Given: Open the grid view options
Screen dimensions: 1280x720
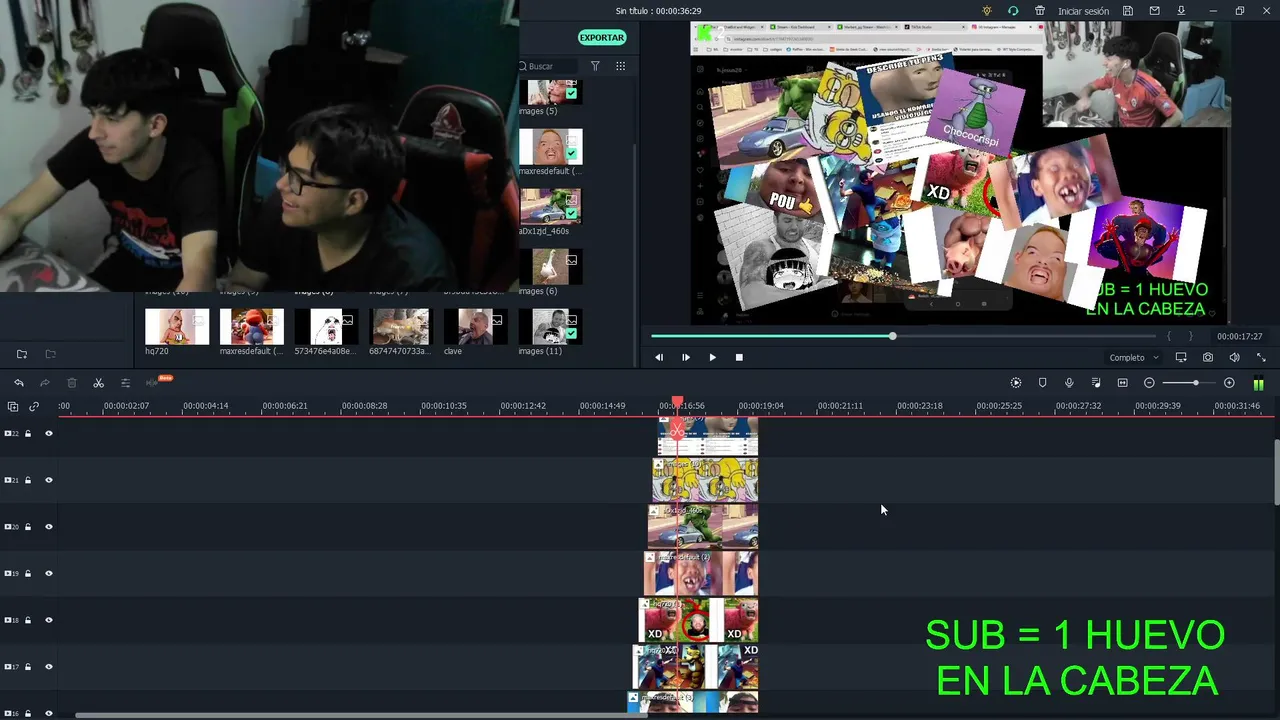Looking at the screenshot, I should [x=620, y=66].
